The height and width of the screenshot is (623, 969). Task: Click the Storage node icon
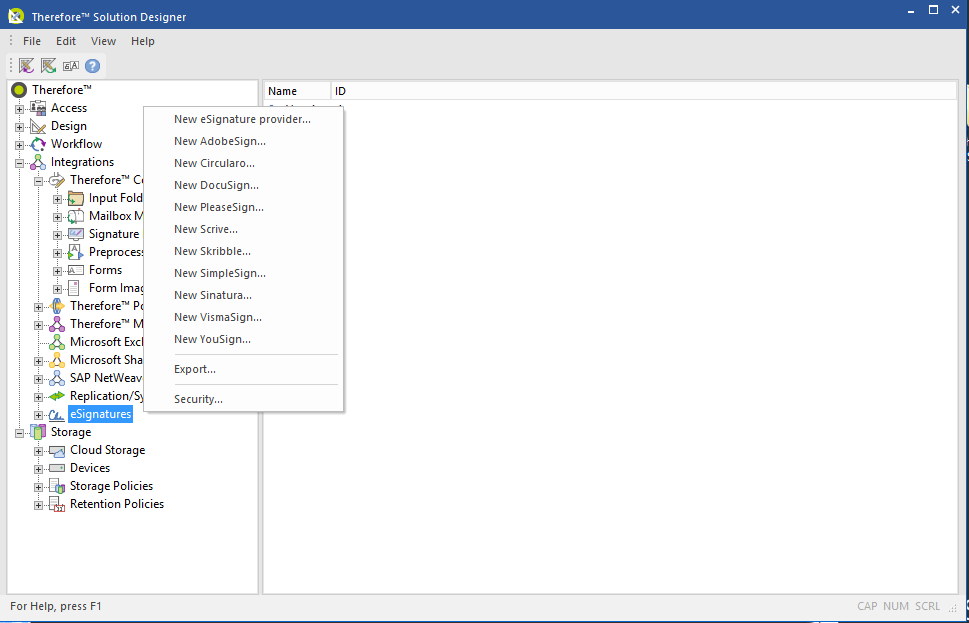click(x=38, y=432)
